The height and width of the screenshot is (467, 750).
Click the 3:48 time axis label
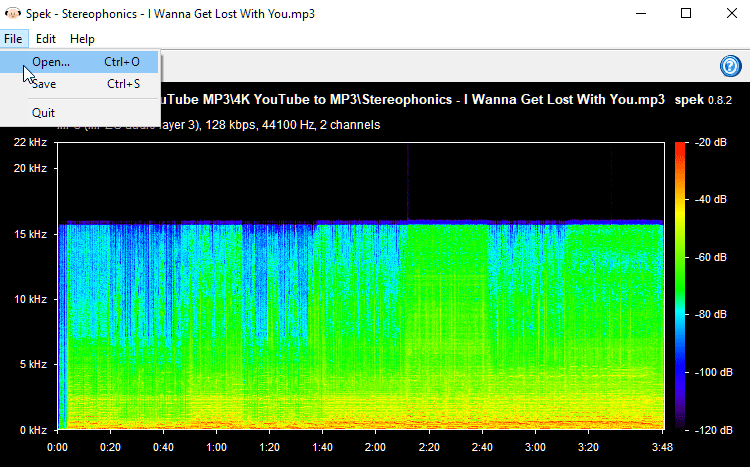click(663, 447)
